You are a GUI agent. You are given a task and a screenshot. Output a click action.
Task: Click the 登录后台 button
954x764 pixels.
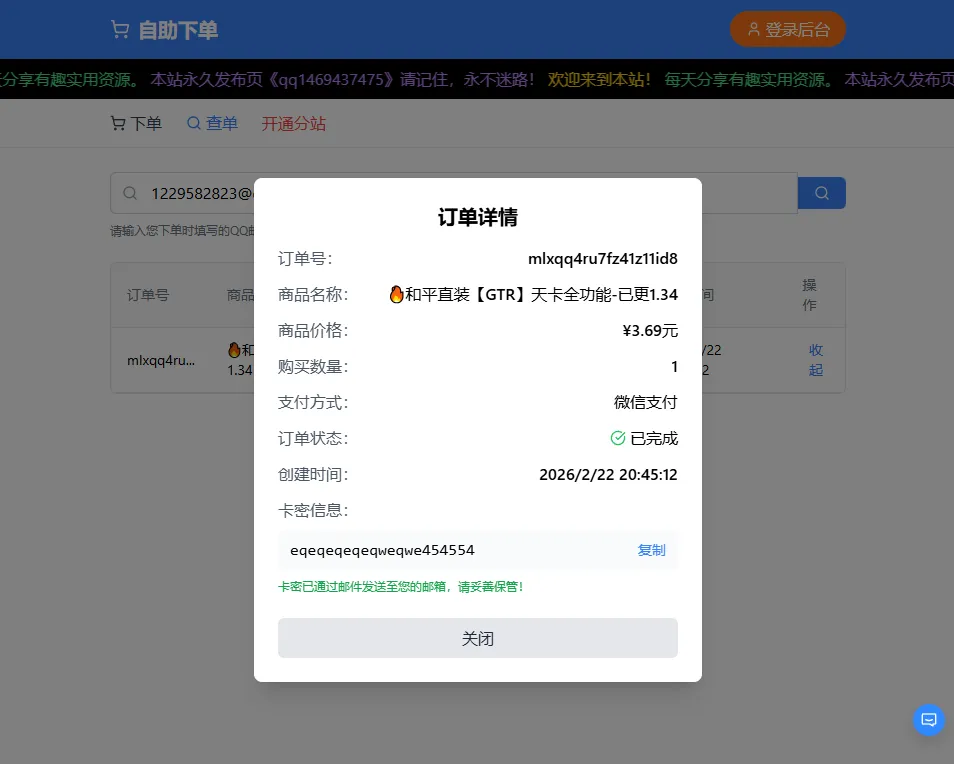[x=787, y=29]
